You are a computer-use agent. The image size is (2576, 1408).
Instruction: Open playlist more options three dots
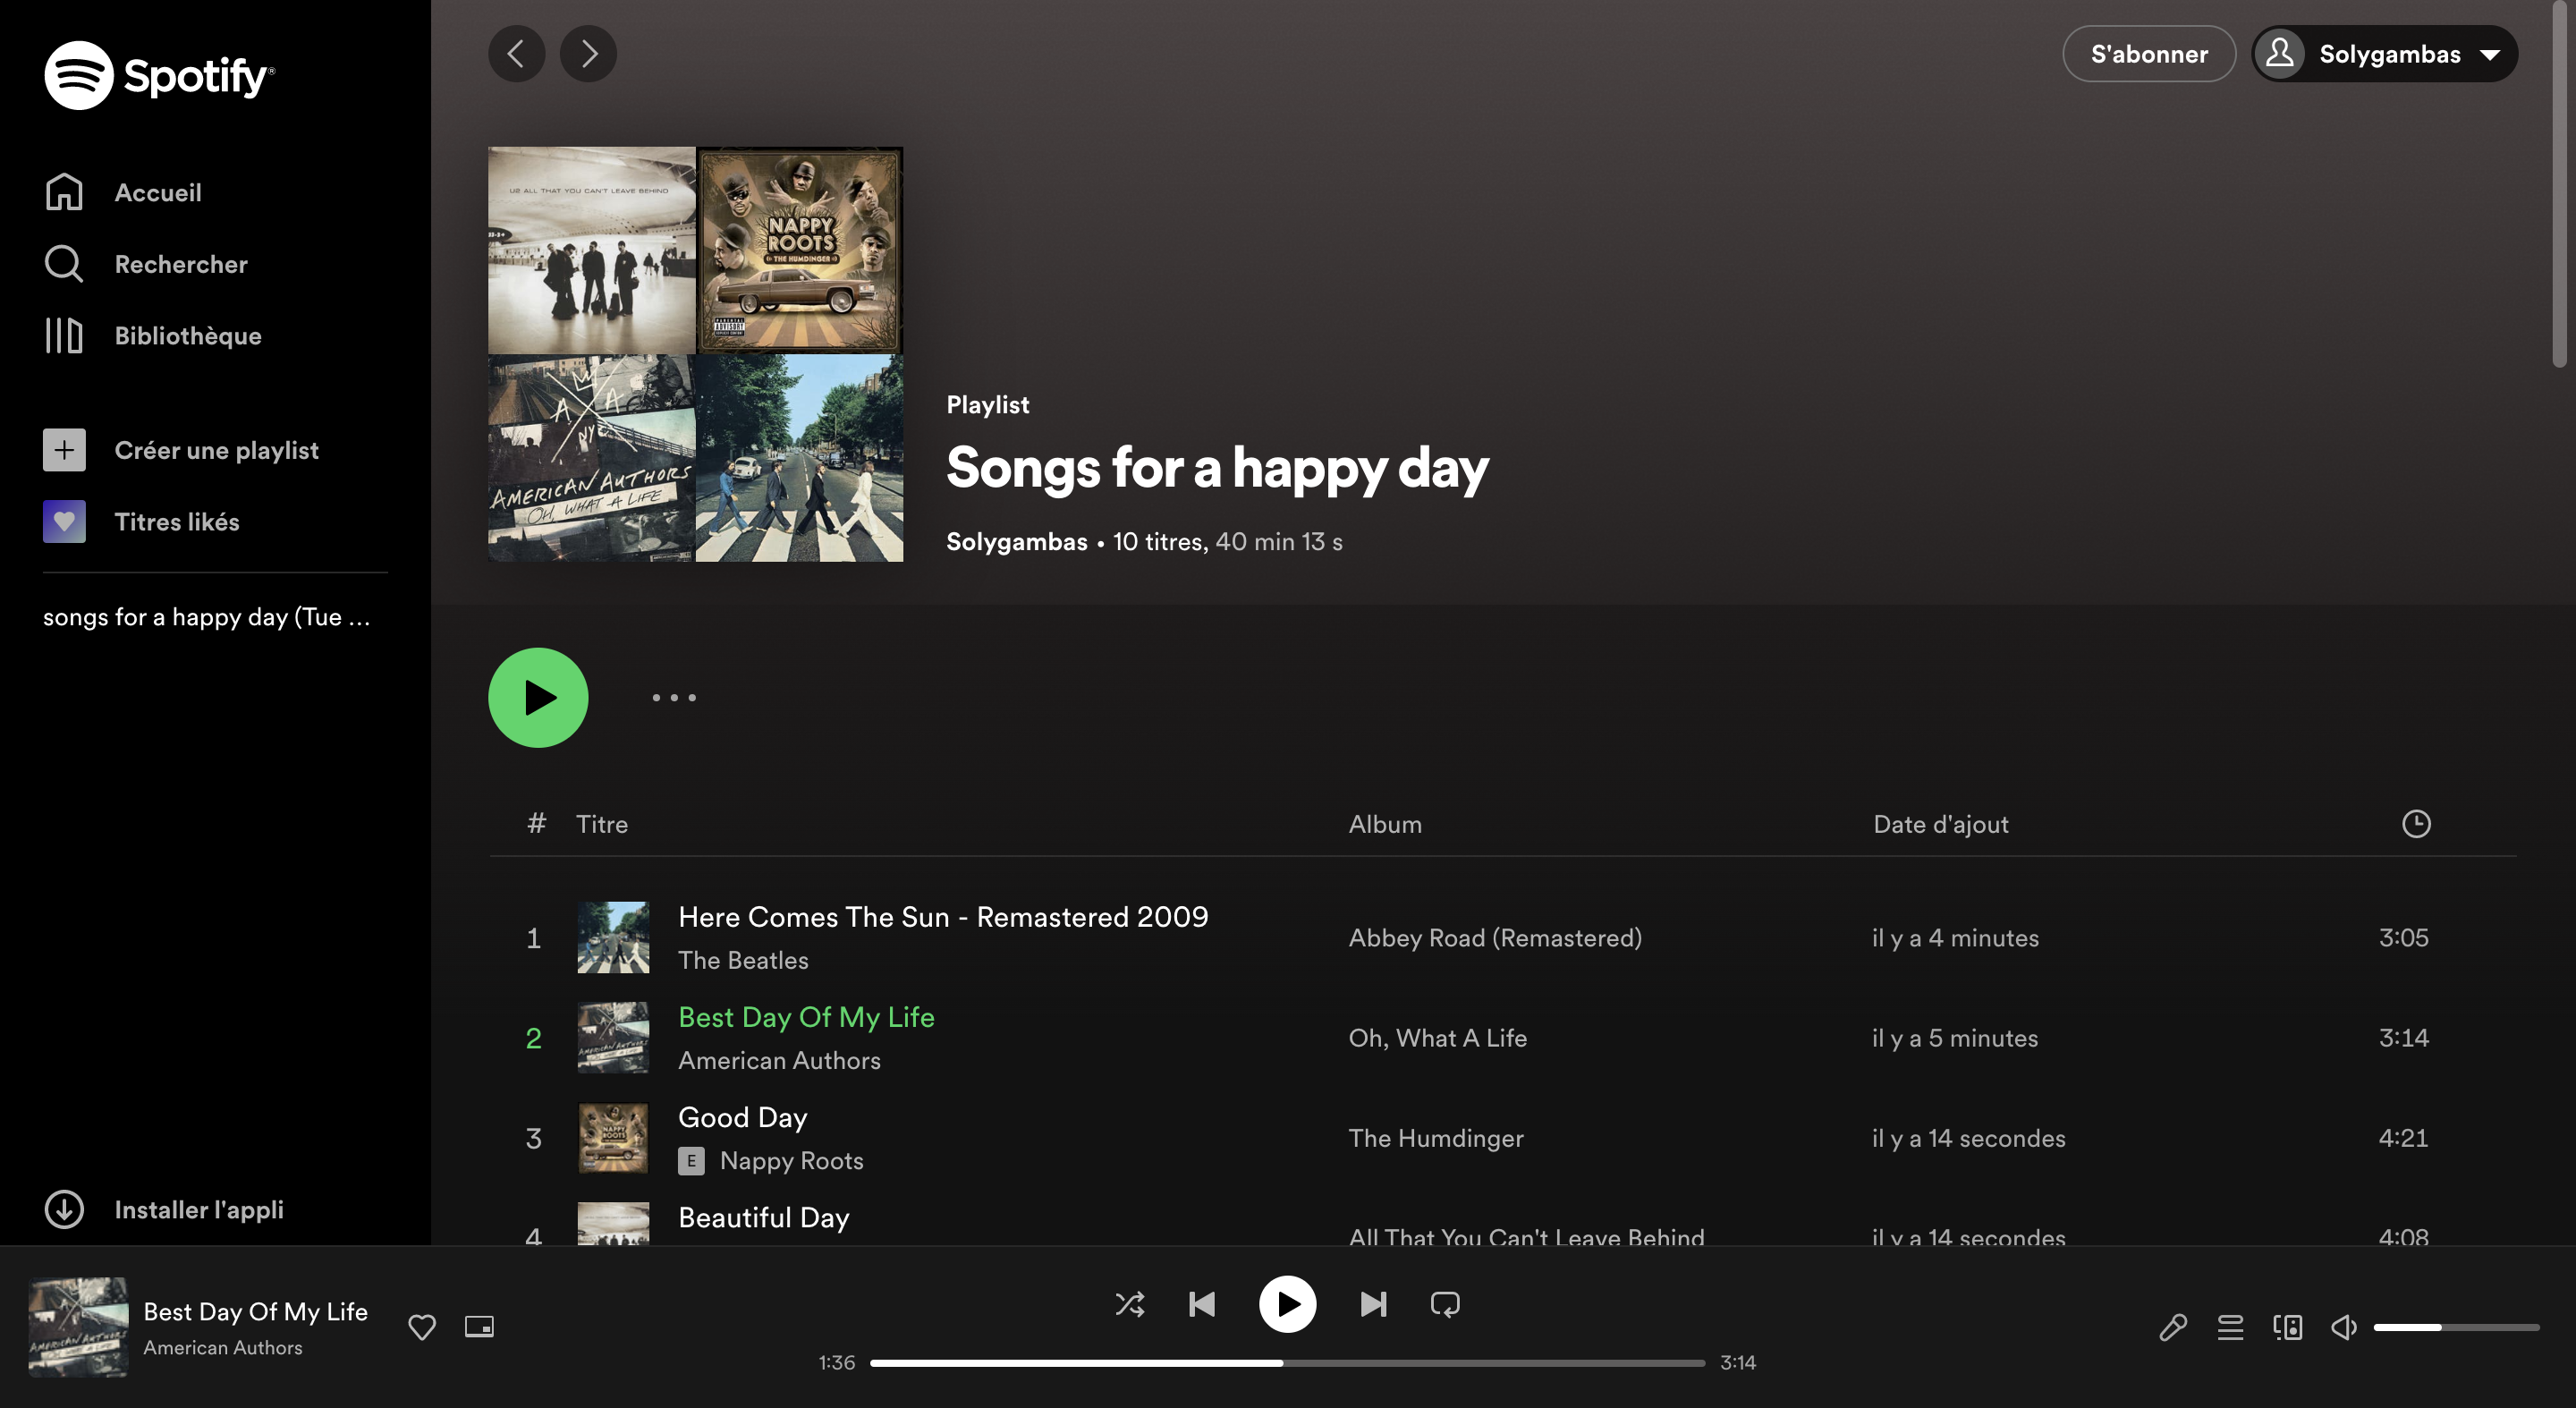pos(674,698)
